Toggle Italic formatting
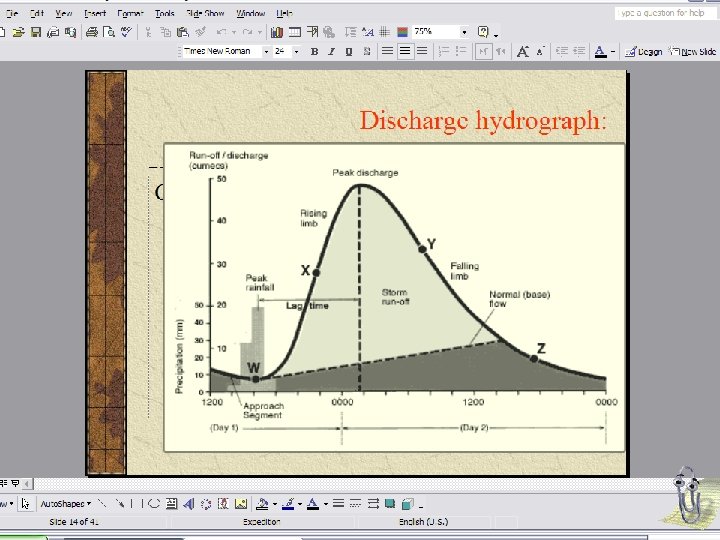The image size is (720, 540). pos(332,51)
